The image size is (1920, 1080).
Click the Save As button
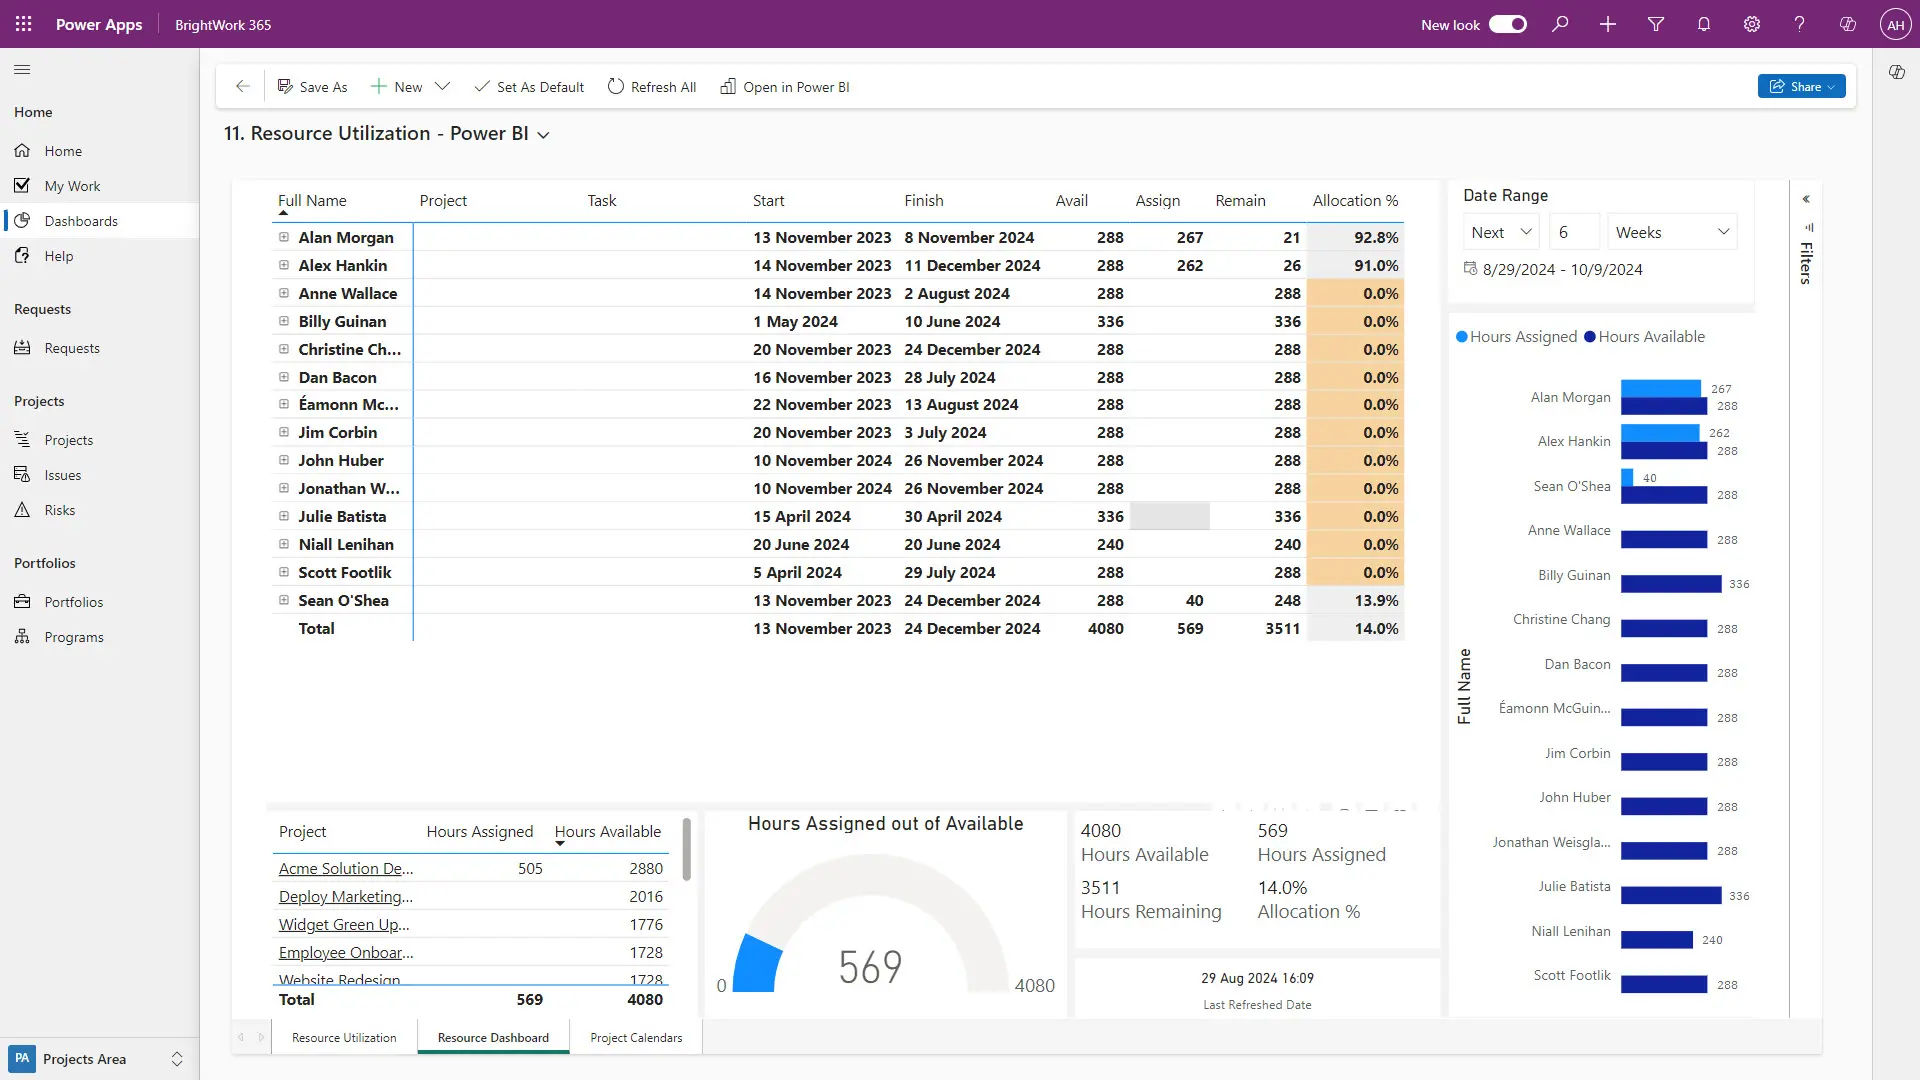(x=312, y=86)
